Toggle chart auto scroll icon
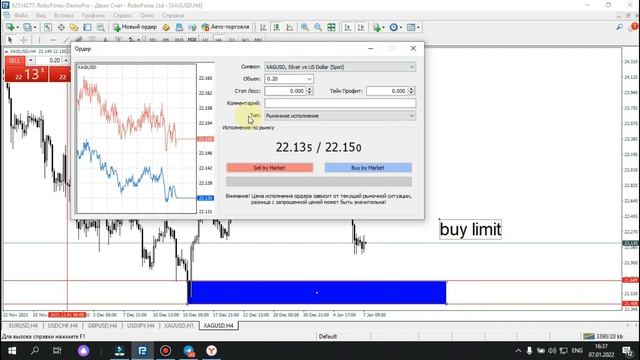 pyautogui.click(x=347, y=27)
